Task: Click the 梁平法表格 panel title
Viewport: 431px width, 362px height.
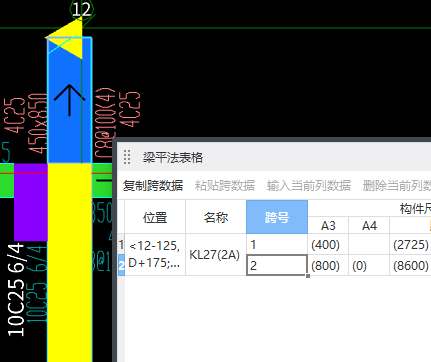Action: [173, 157]
